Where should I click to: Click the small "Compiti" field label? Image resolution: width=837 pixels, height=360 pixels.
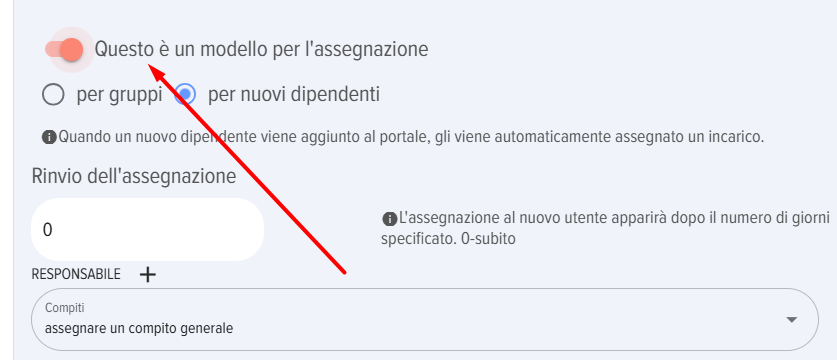coord(65,308)
